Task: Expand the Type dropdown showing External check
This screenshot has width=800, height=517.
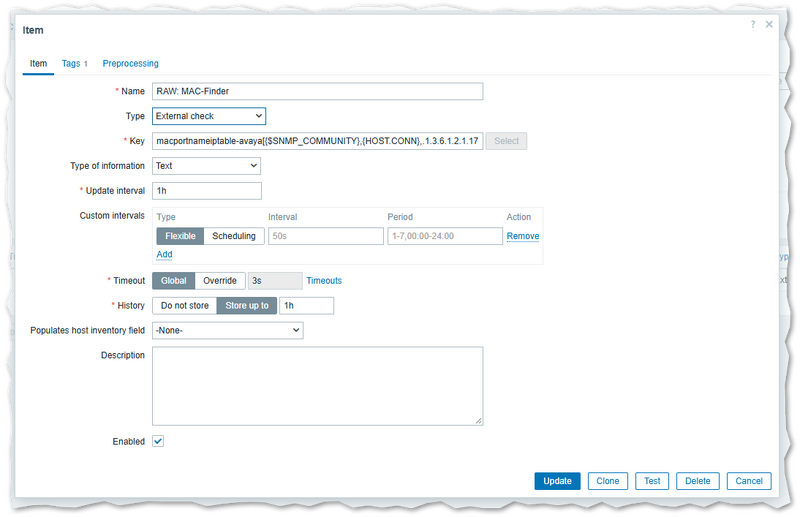Action: click(209, 116)
